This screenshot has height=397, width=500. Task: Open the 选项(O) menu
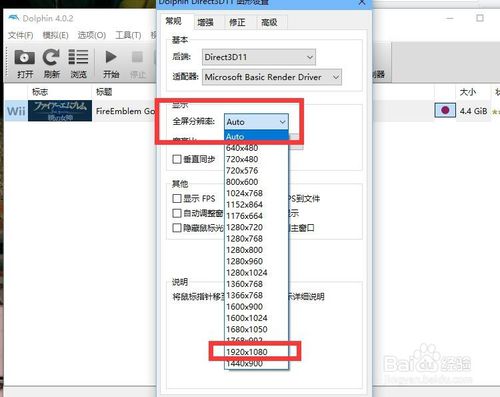92,35
